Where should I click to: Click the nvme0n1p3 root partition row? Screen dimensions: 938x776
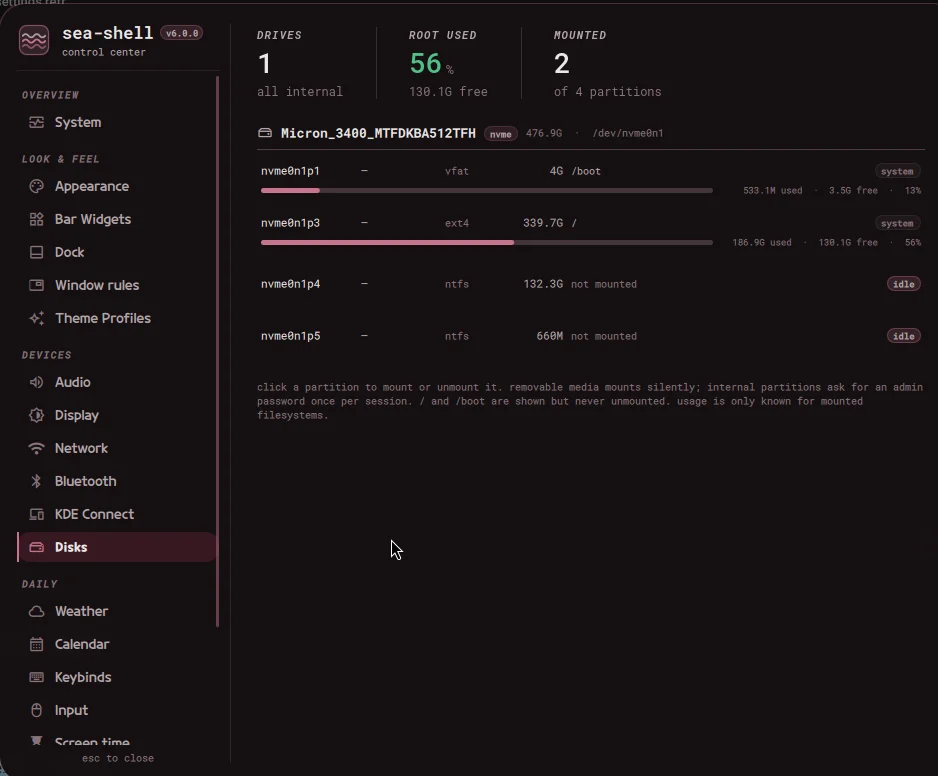pyautogui.click(x=590, y=232)
